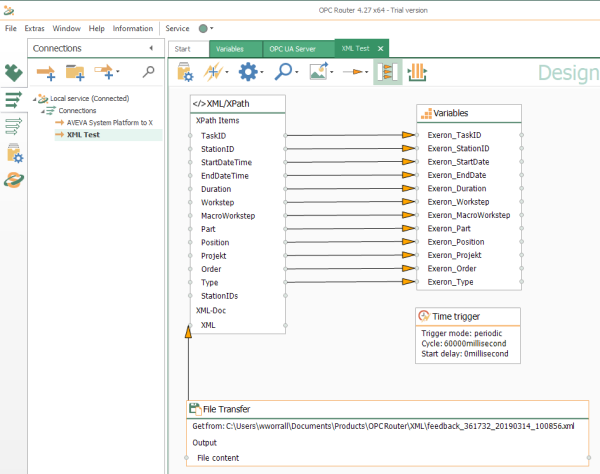Screen dimensions: 600x474
Task: Open the search magnifier in Connections panel
Action: pos(148,72)
